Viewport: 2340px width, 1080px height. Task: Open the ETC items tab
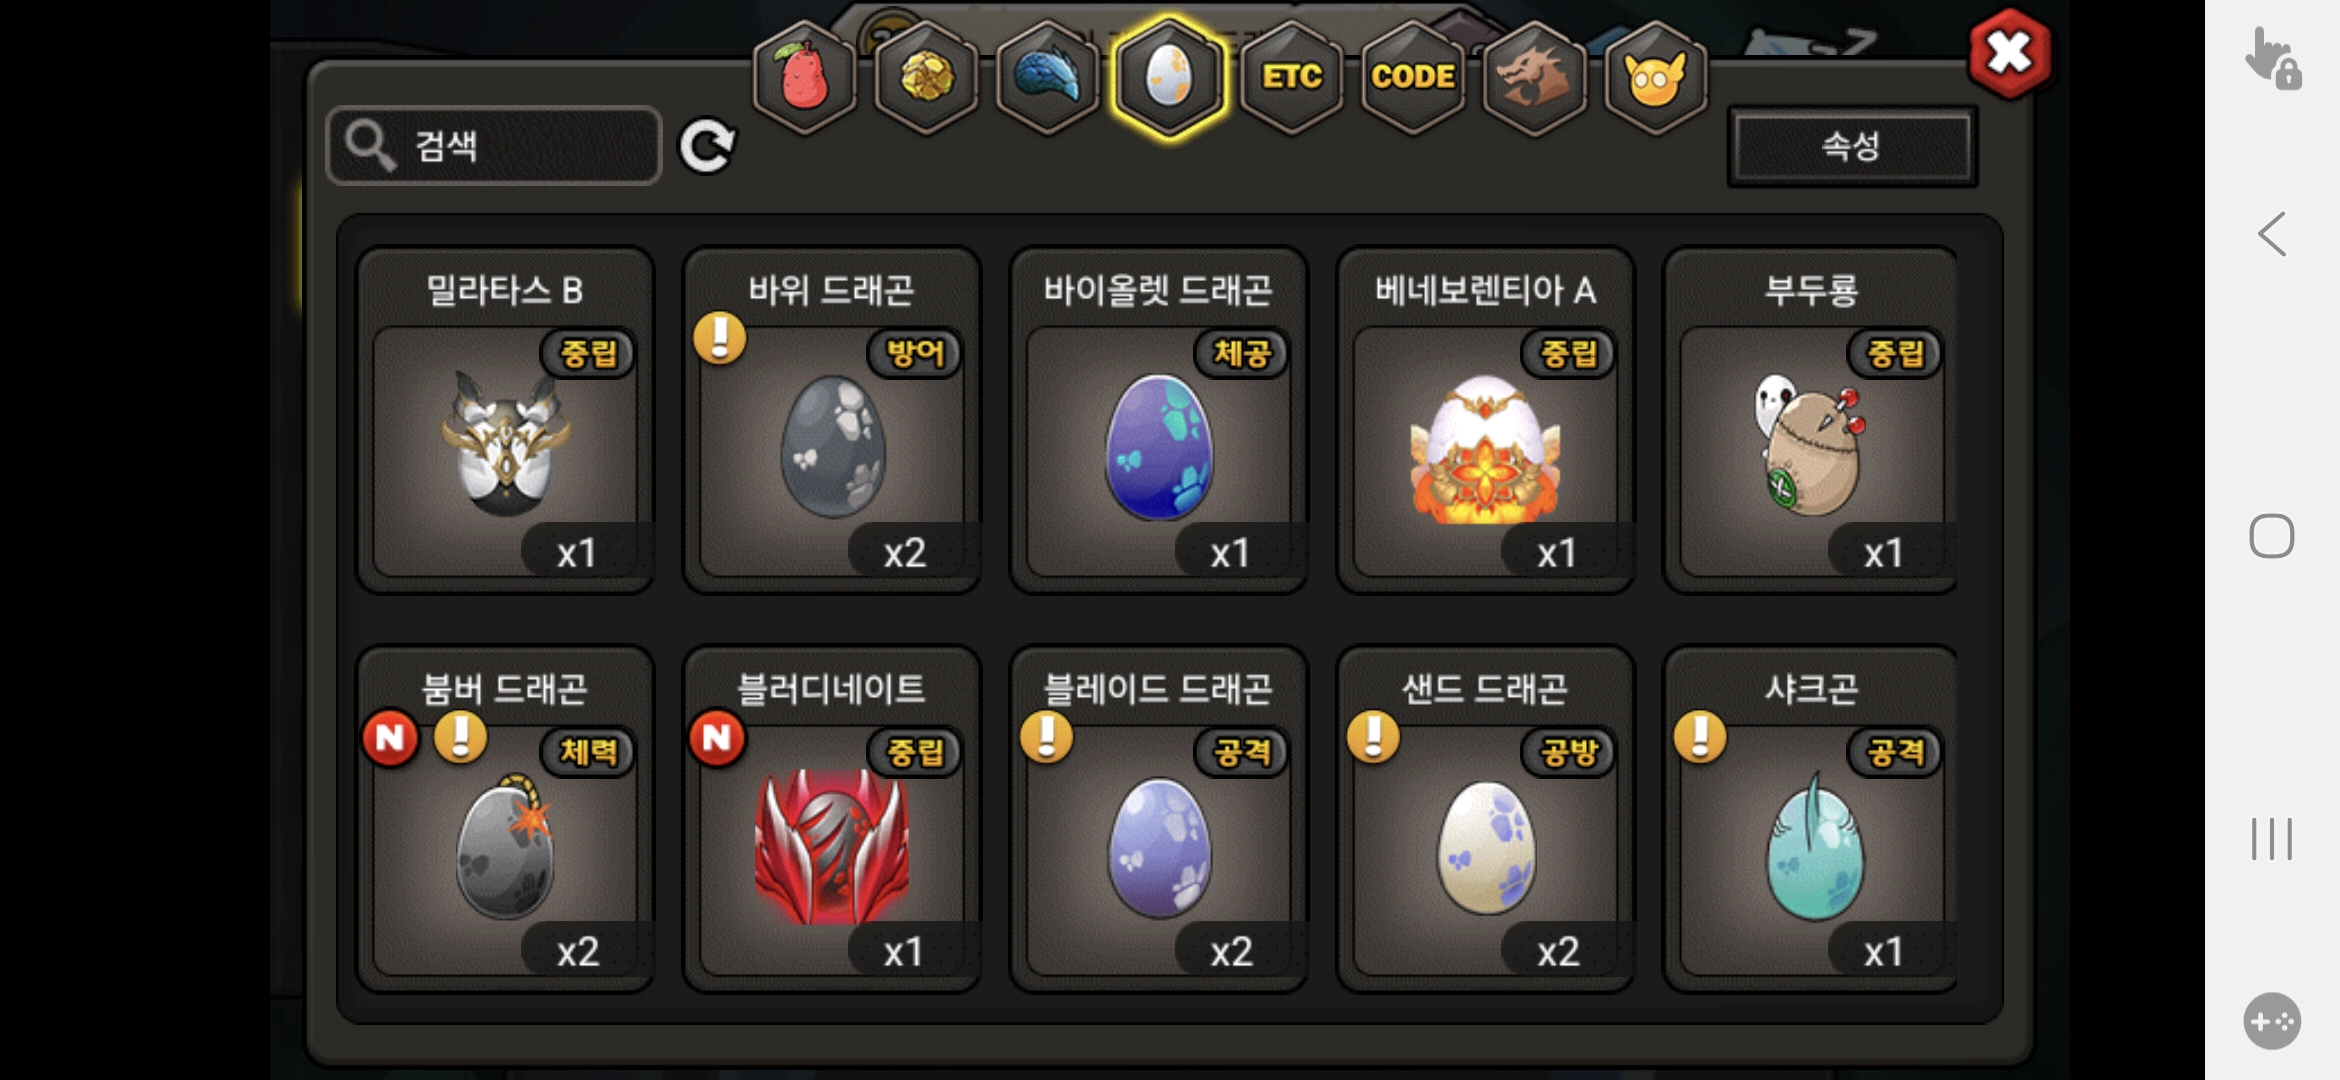pyautogui.click(x=1292, y=77)
